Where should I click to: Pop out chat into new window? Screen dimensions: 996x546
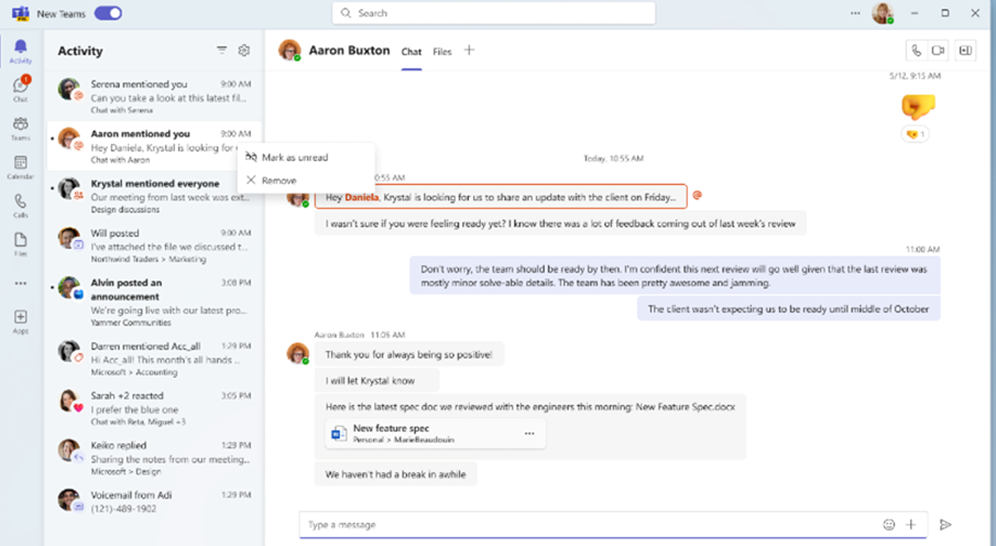pyautogui.click(x=966, y=51)
